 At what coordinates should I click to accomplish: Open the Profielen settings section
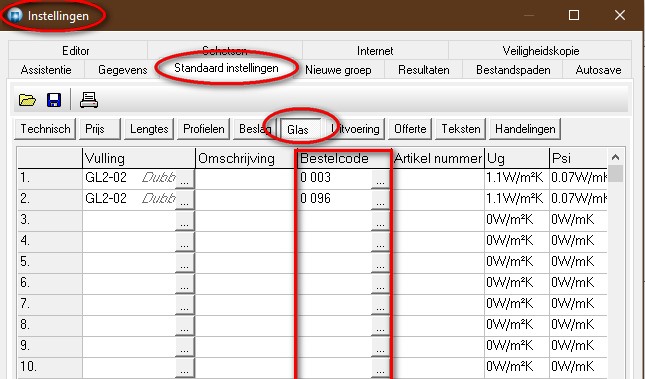point(204,129)
